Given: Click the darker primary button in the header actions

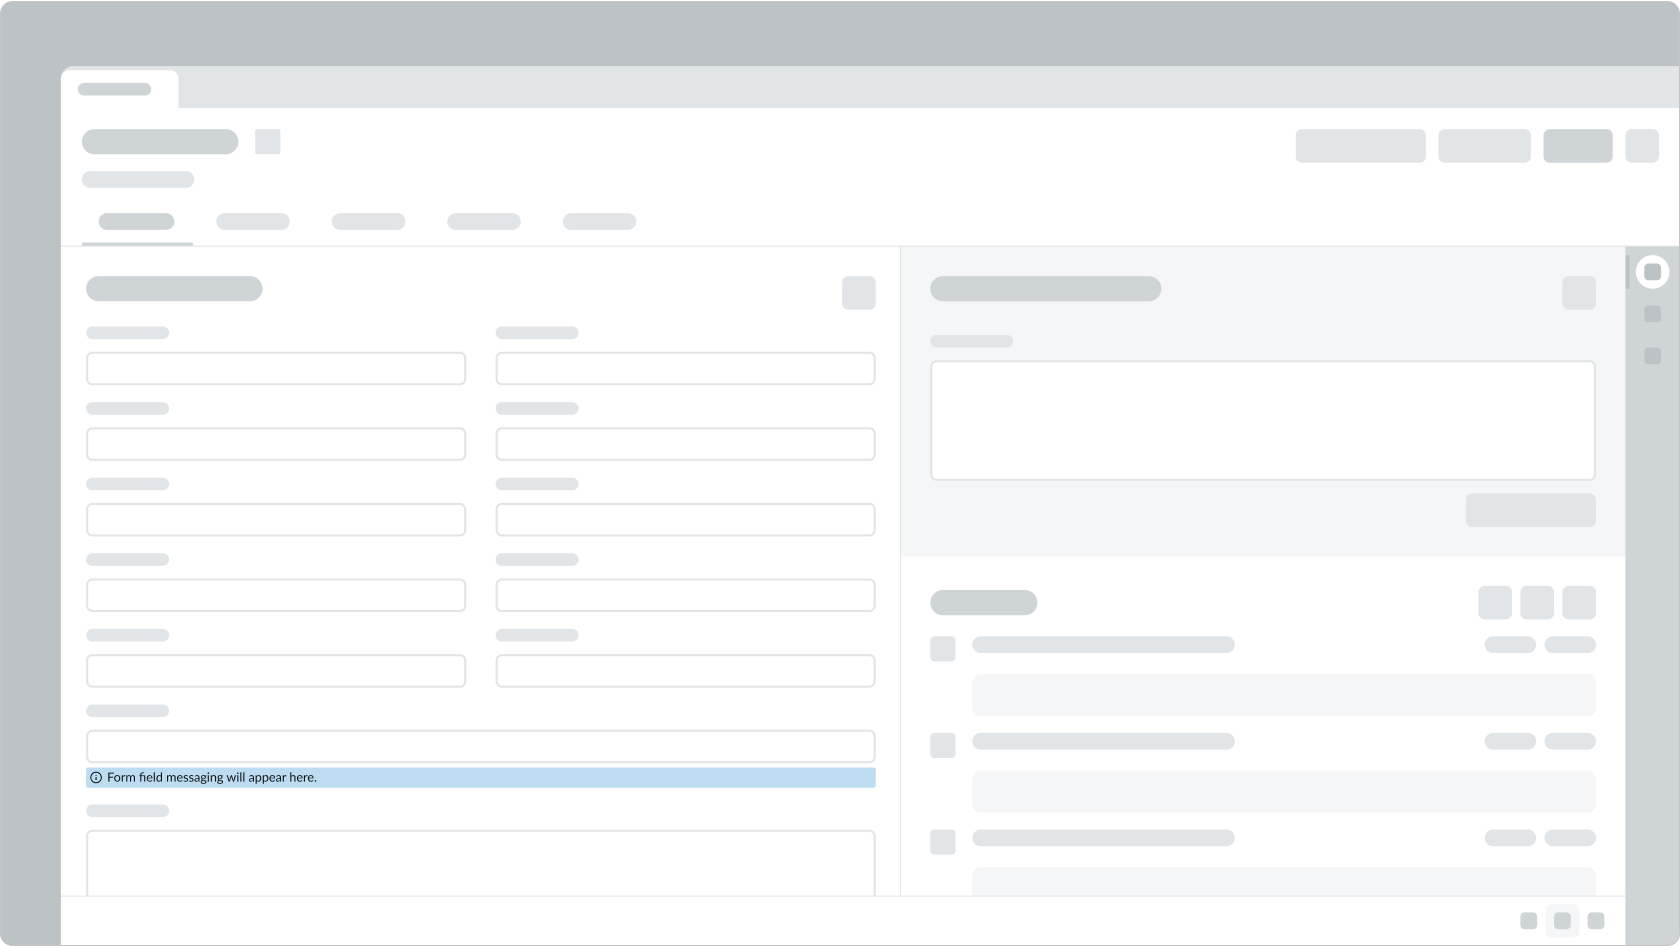Looking at the screenshot, I should coord(1577,146).
